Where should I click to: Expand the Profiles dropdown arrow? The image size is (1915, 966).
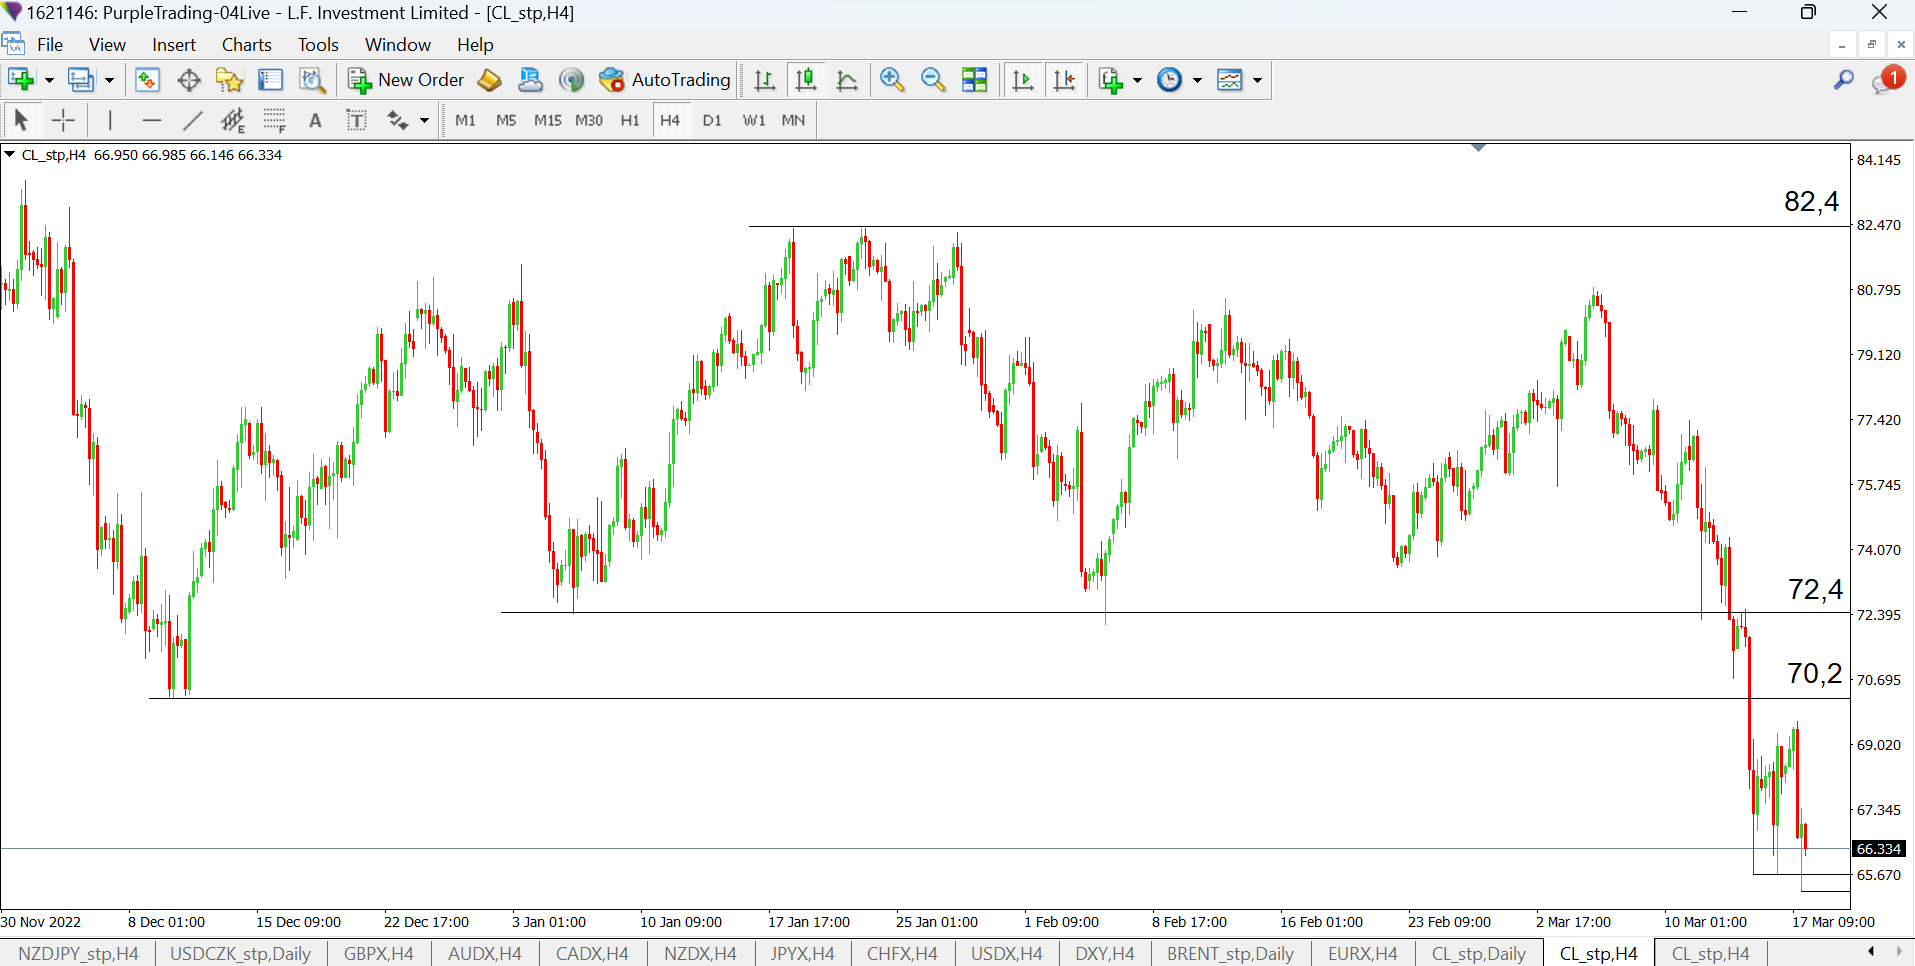[109, 80]
